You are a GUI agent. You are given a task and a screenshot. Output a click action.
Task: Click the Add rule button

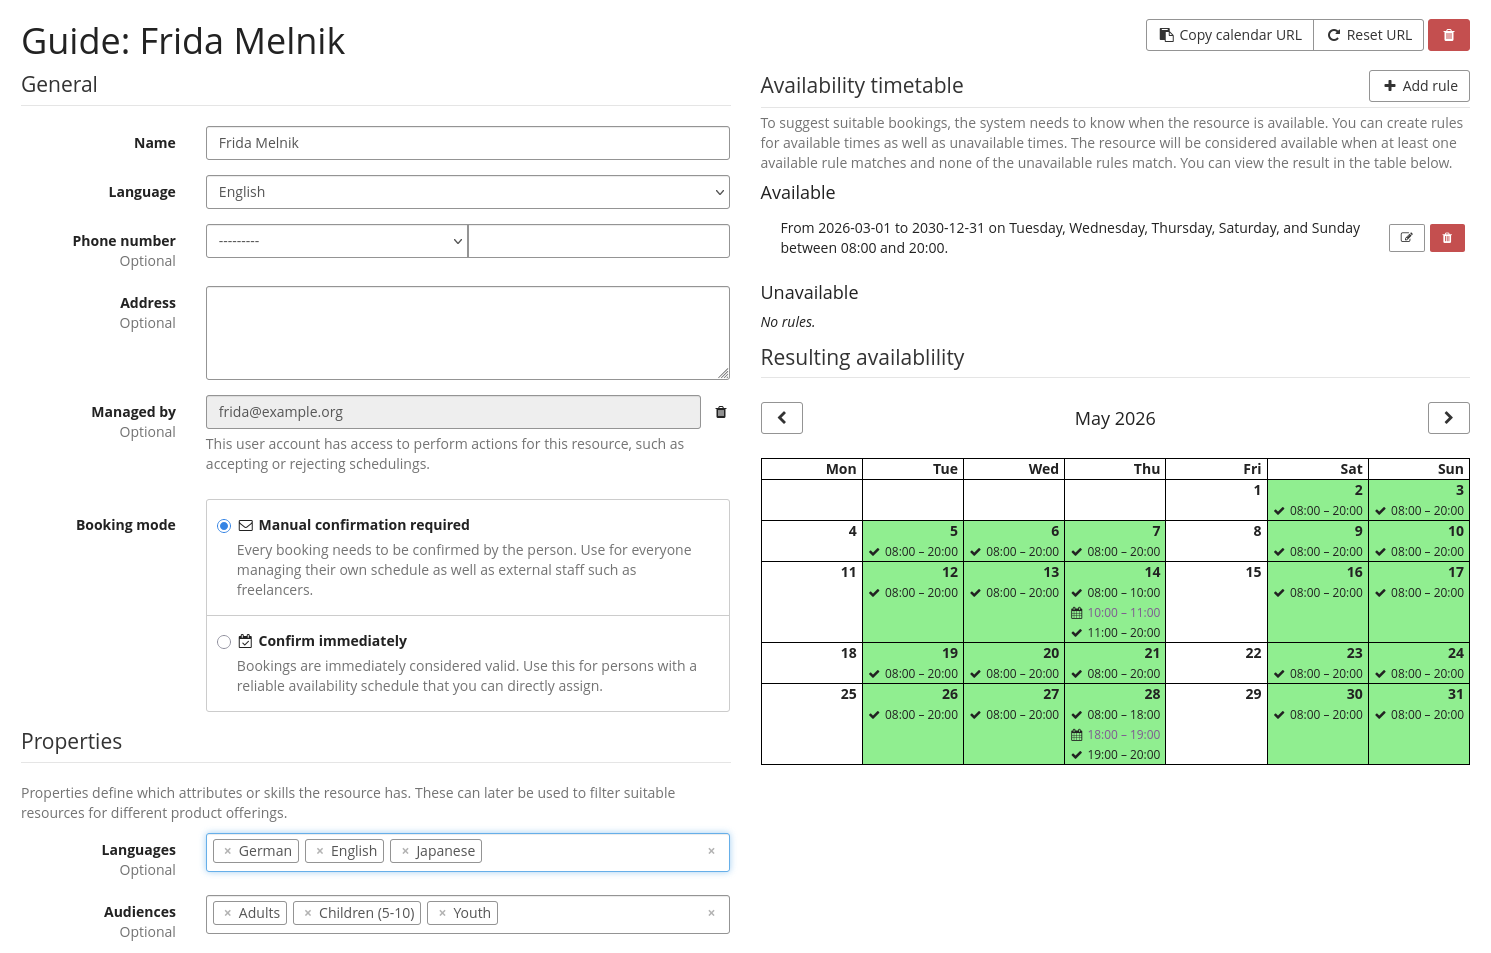[x=1419, y=86]
